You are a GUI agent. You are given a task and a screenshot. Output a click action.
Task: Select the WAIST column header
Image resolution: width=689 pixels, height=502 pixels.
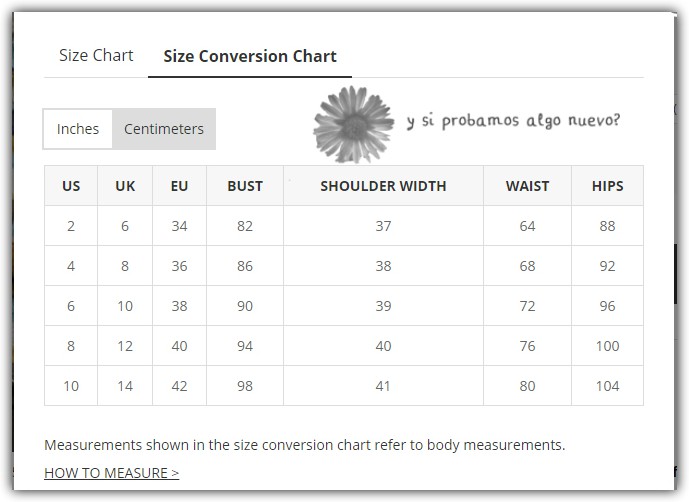[x=527, y=186]
